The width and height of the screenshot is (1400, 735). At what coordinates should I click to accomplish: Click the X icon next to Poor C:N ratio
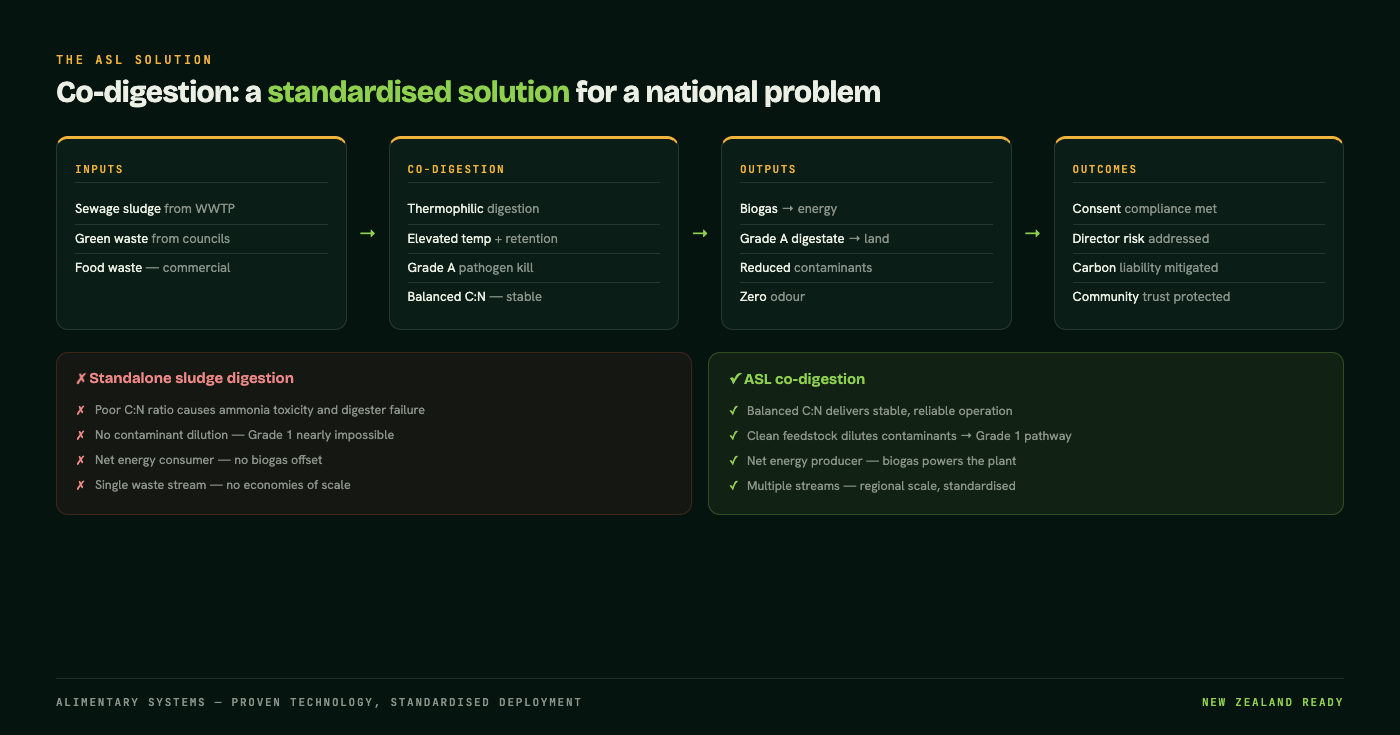click(80, 411)
